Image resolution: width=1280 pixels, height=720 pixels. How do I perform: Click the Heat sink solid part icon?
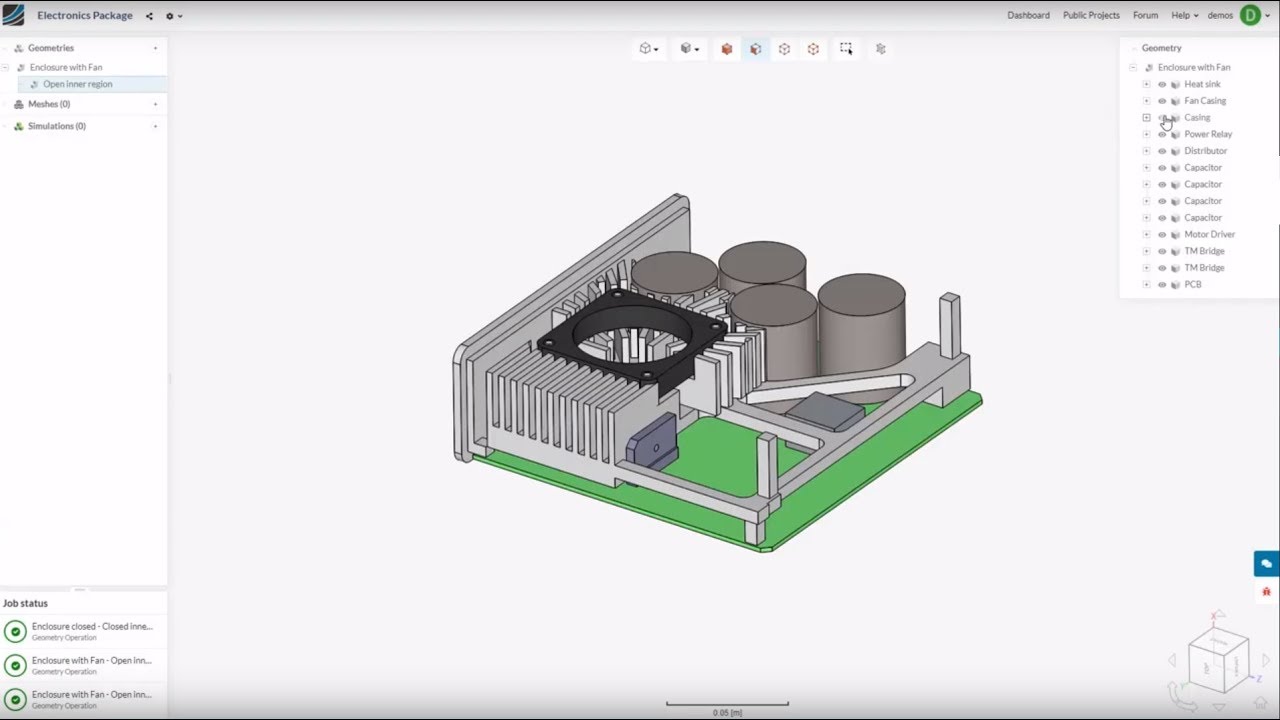pyautogui.click(x=1175, y=84)
